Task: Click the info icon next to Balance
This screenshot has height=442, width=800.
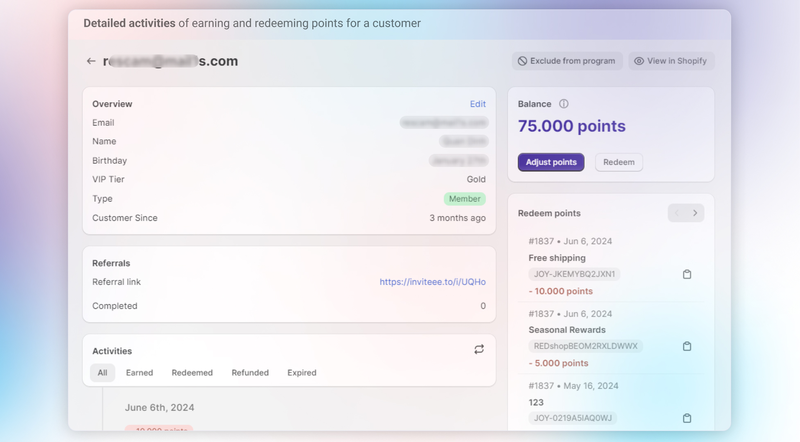Action: click(x=564, y=104)
